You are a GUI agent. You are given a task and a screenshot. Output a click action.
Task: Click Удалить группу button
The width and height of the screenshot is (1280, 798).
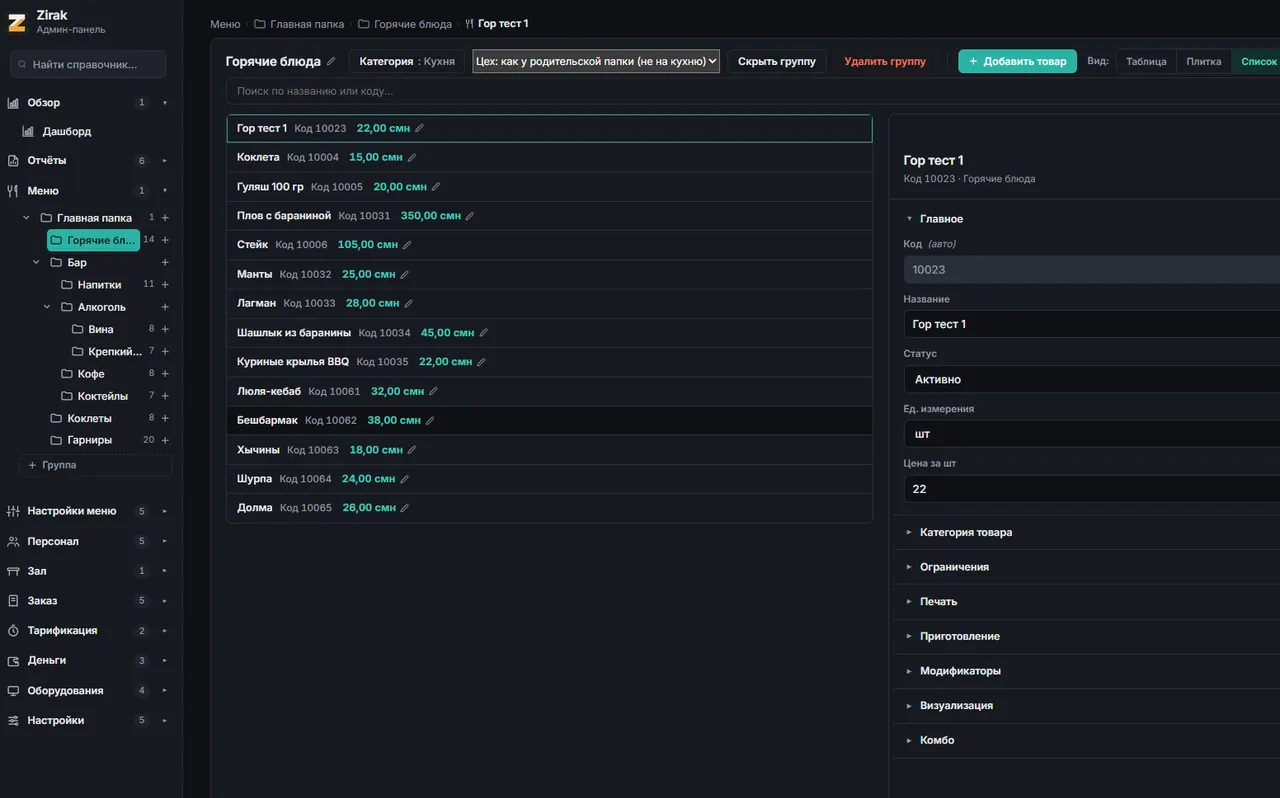[x=885, y=62]
